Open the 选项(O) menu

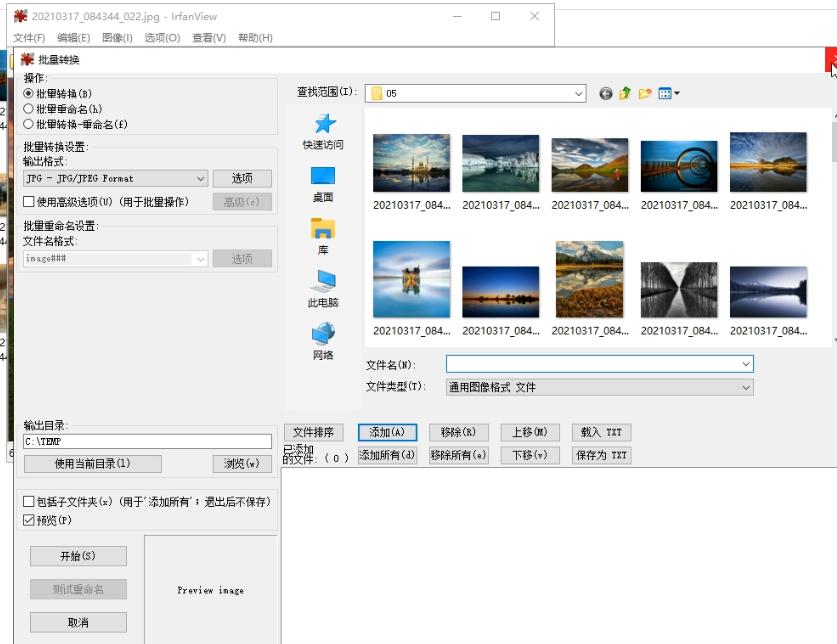point(162,38)
